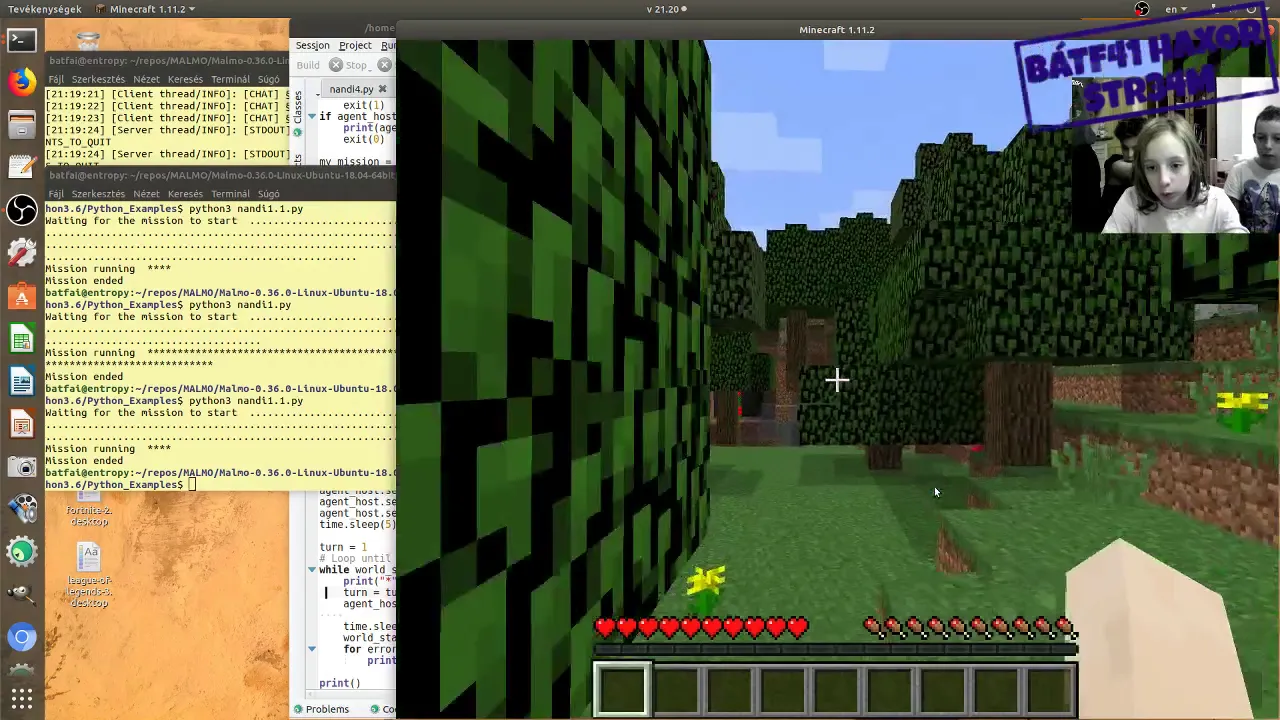Open Nézet menu in upper terminal

146,79
